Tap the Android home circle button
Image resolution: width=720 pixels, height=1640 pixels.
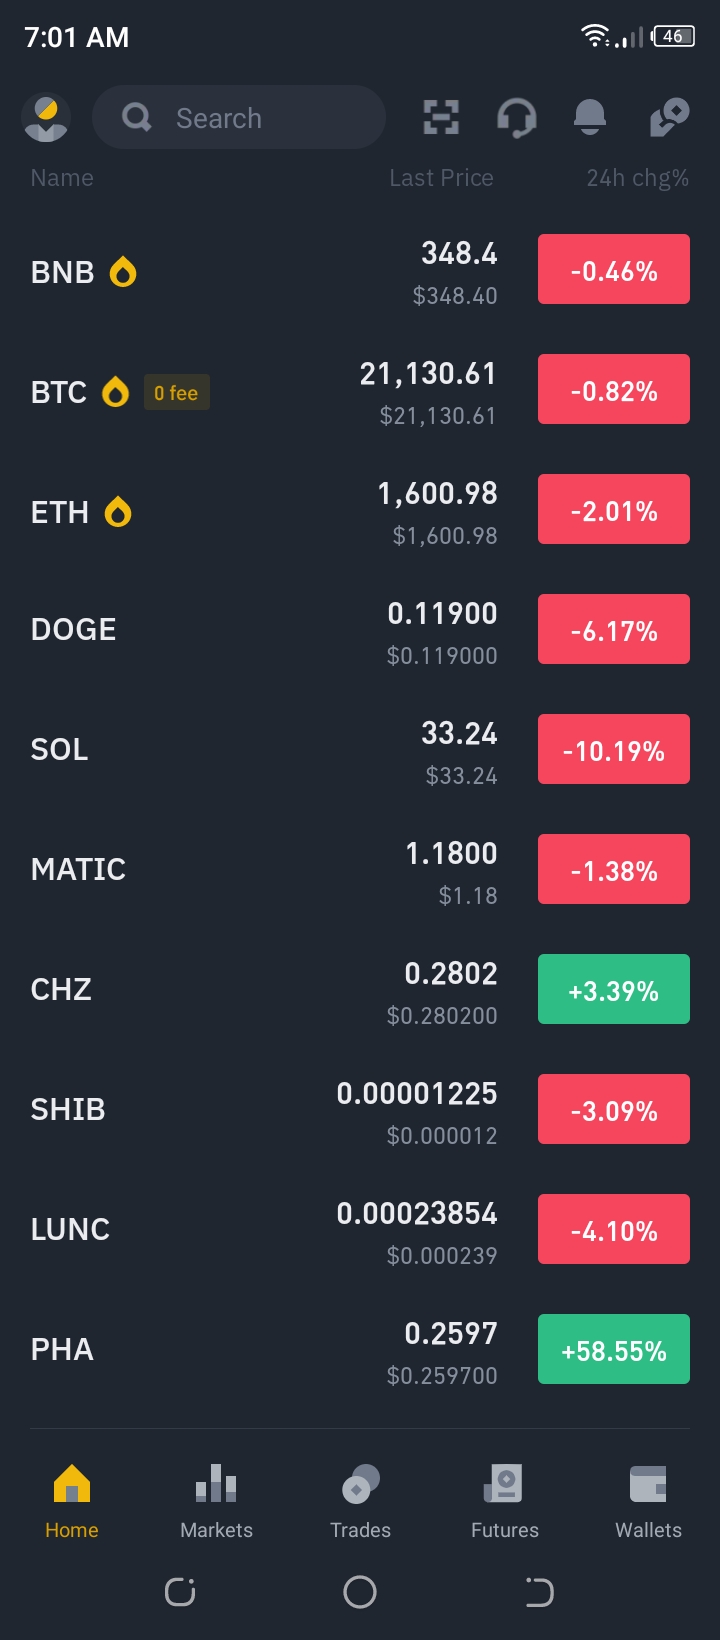click(x=360, y=1592)
